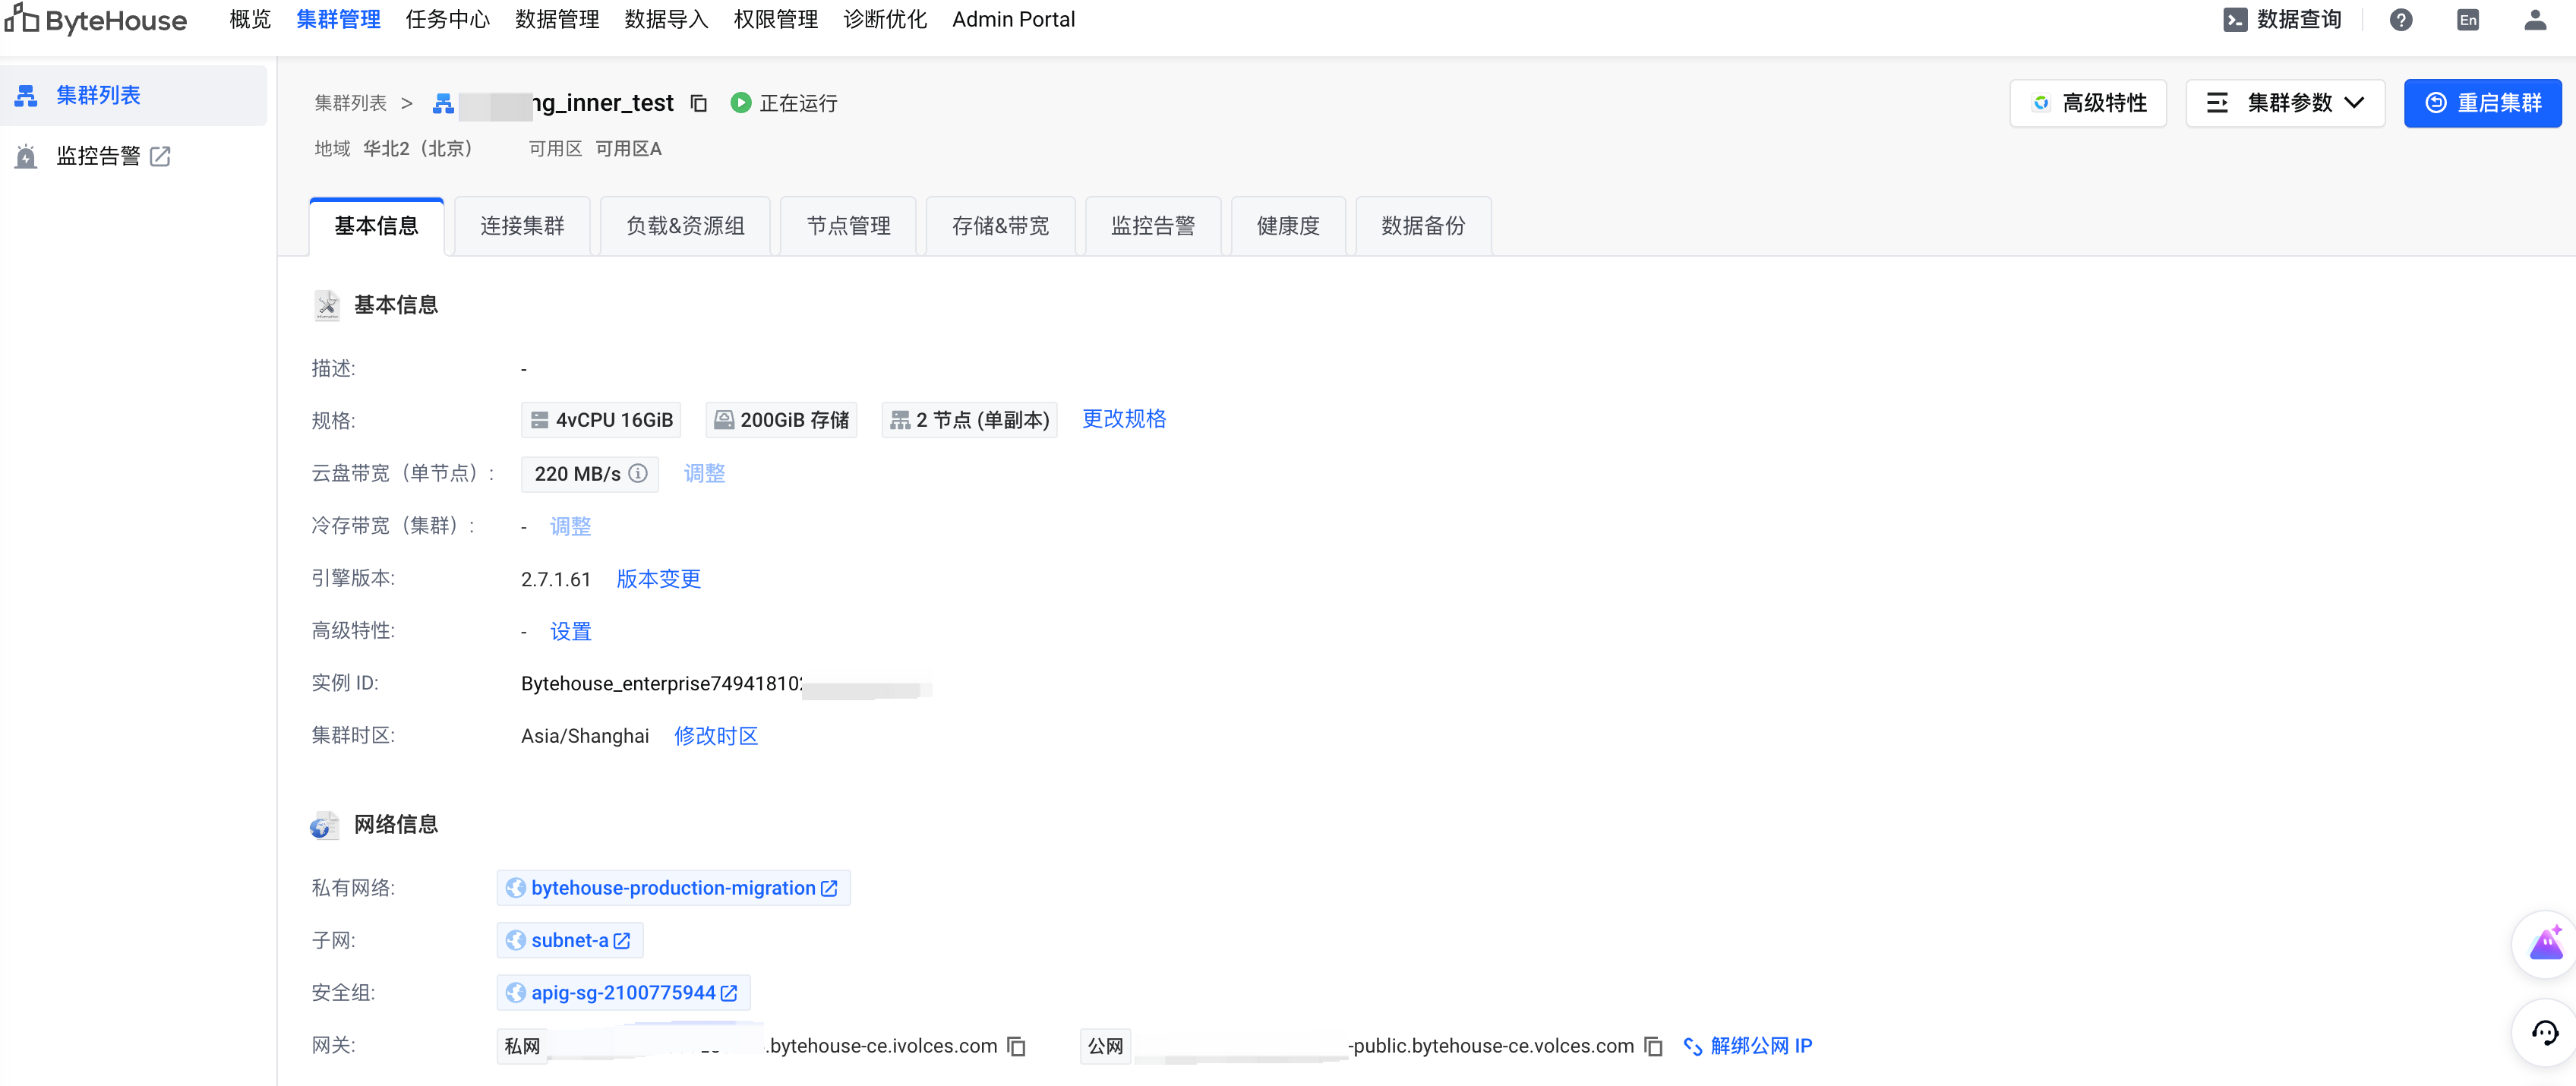2576x1086 pixels.
Task: Switch to the 数据备份 tab
Action: click(x=1423, y=226)
